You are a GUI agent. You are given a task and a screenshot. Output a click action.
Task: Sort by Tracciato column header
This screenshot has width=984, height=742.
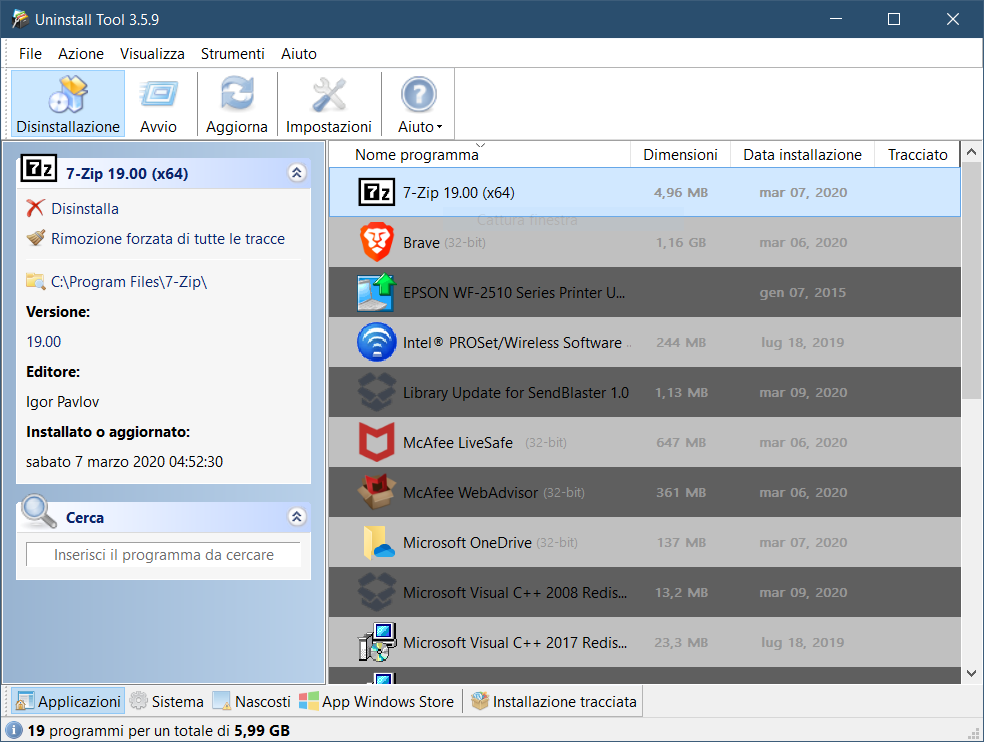coord(917,154)
